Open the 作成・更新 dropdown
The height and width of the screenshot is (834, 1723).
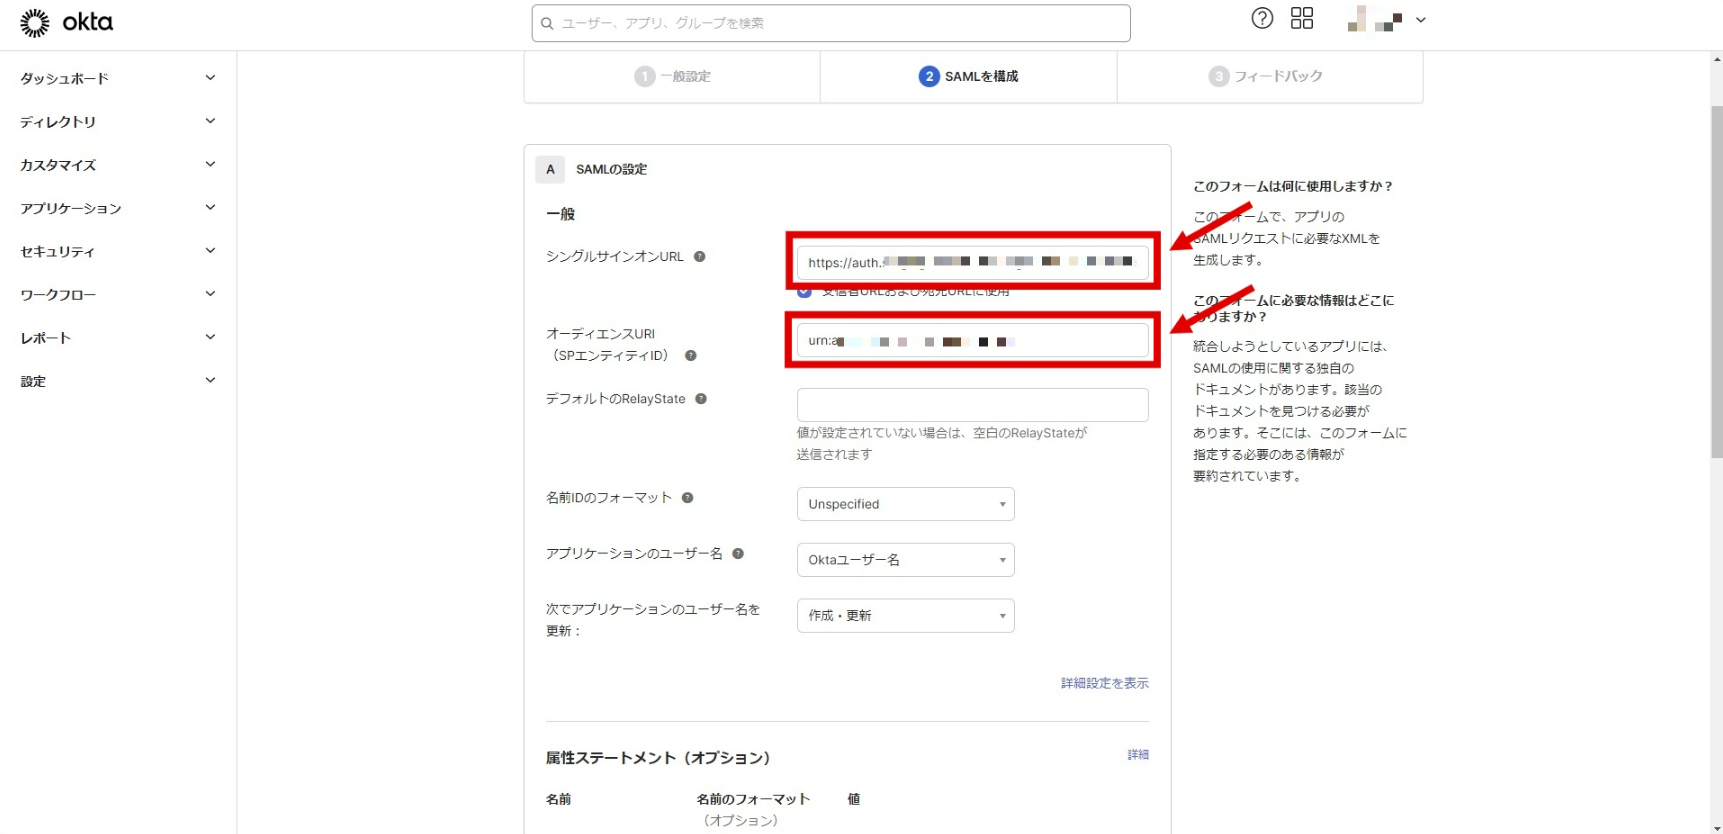[905, 616]
